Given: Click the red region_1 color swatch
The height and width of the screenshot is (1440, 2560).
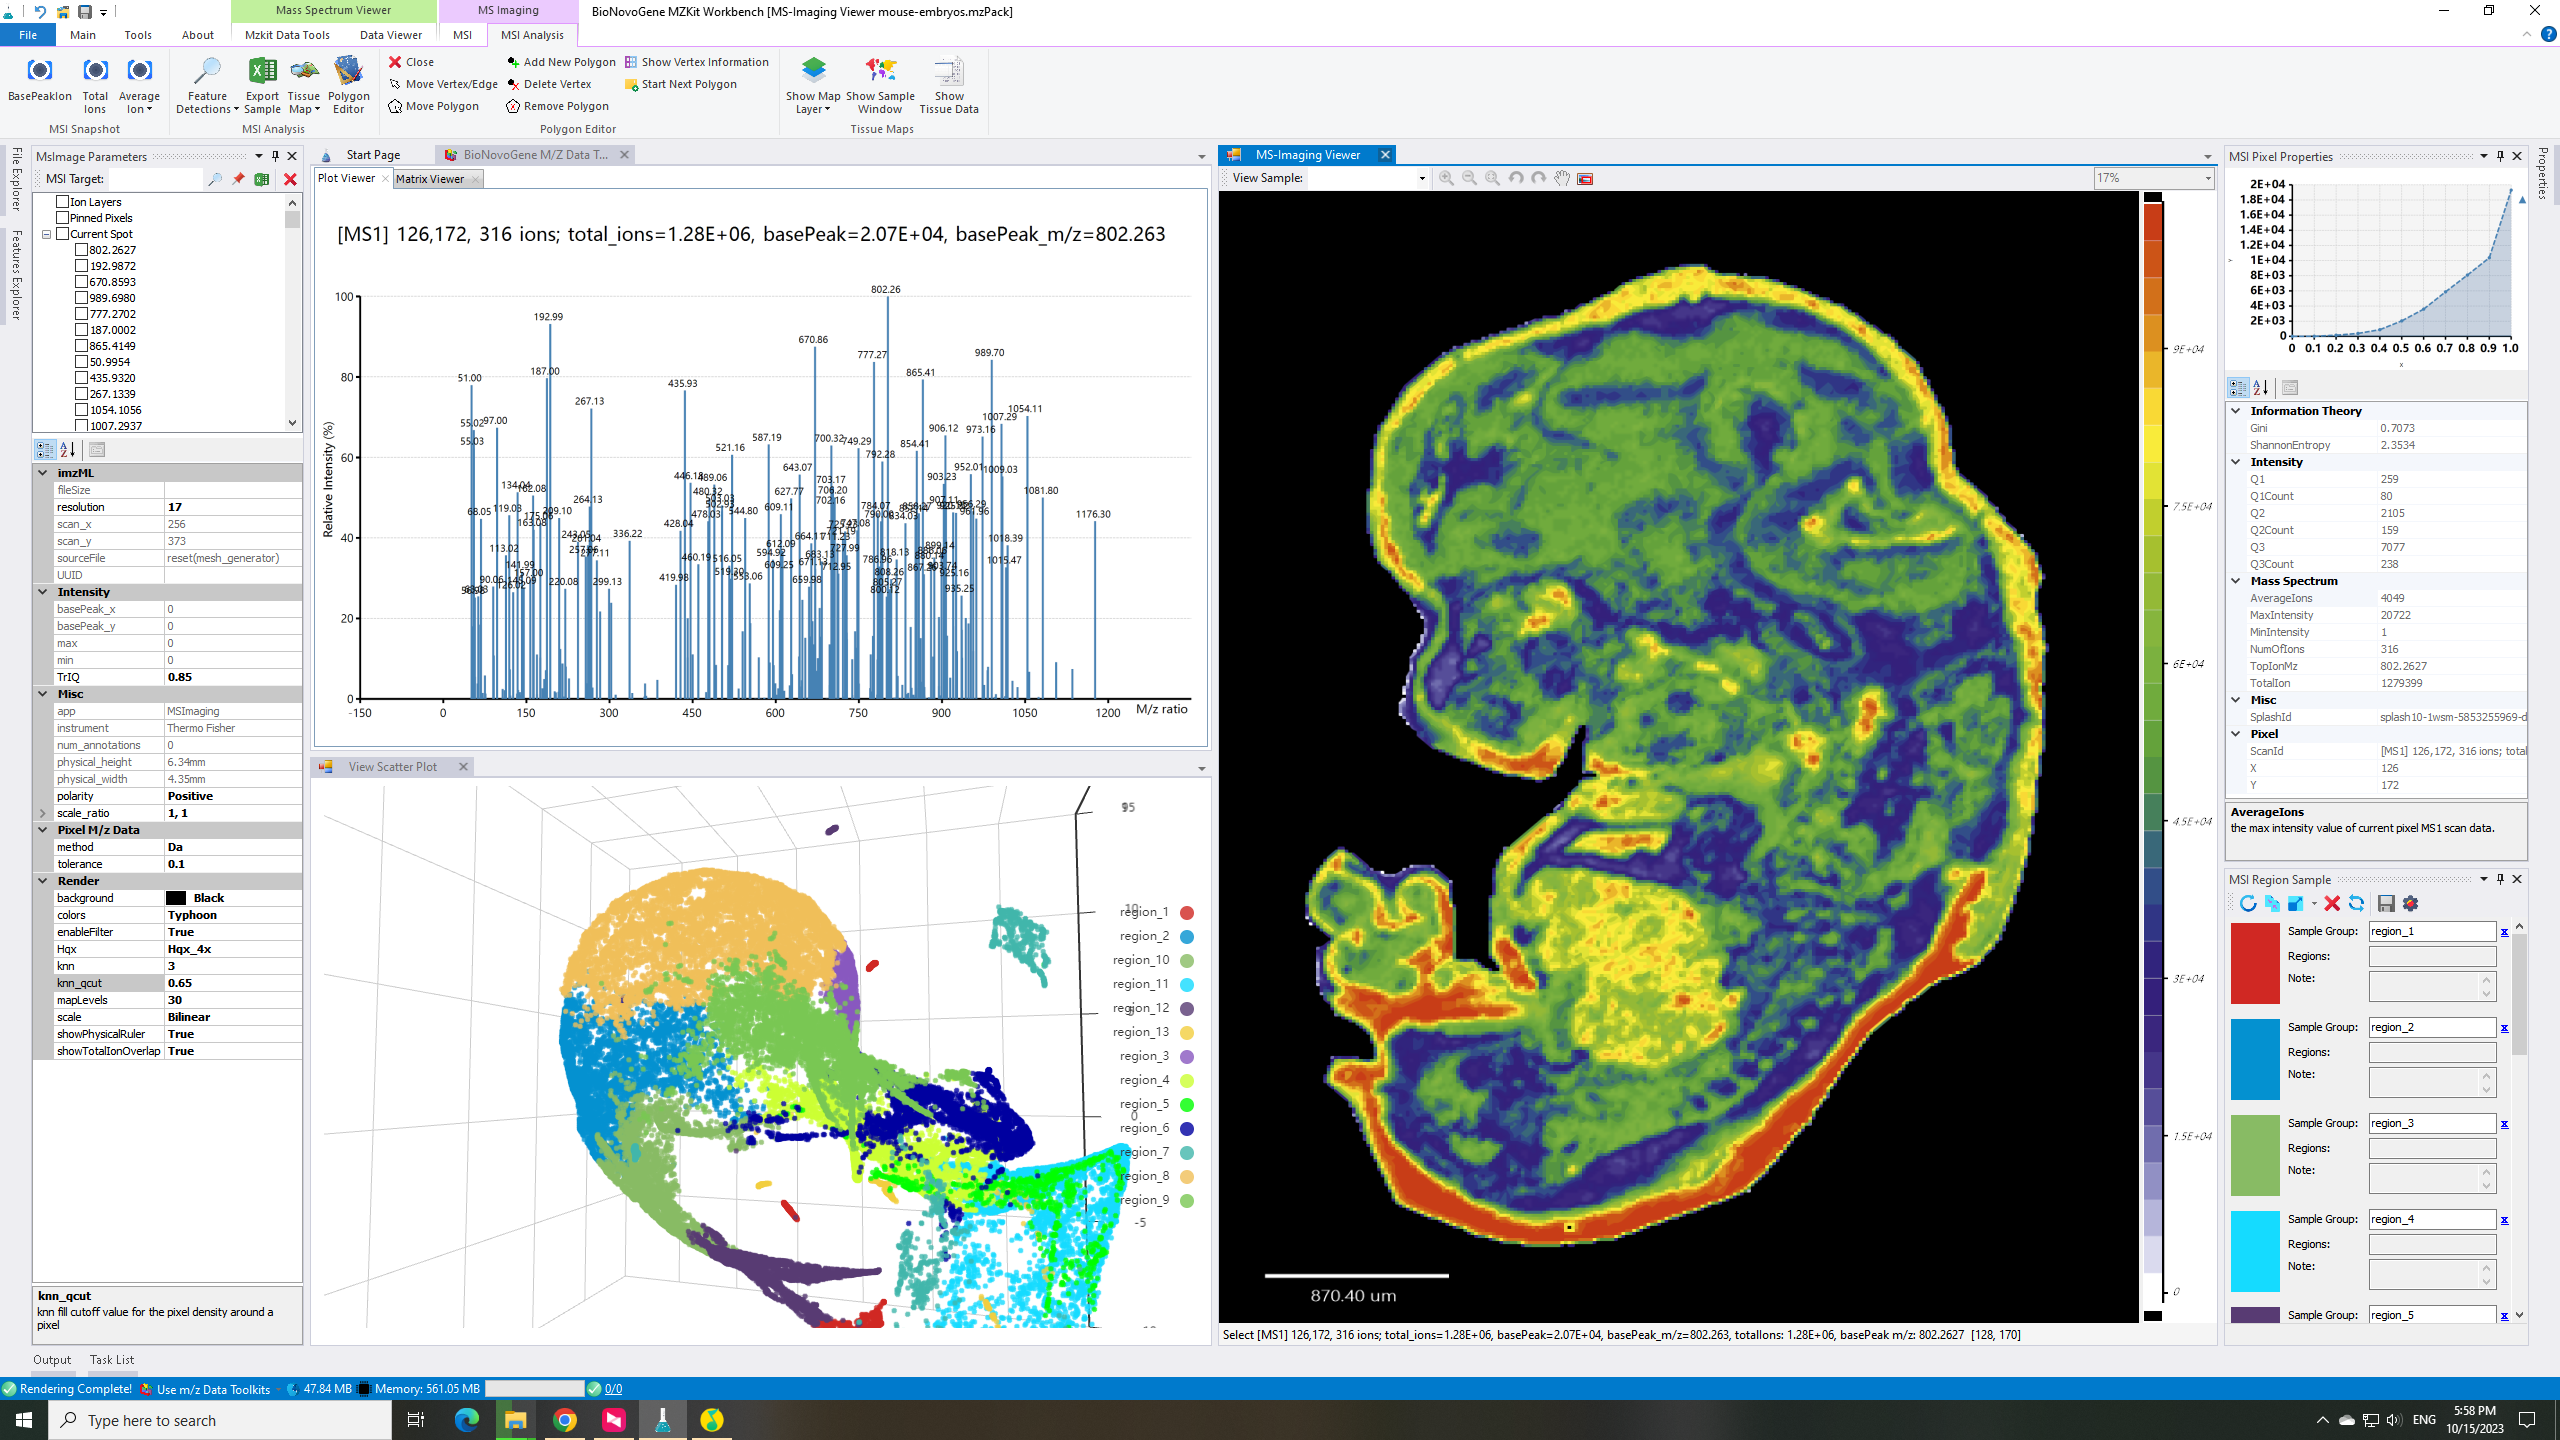Looking at the screenshot, I should [2254, 963].
